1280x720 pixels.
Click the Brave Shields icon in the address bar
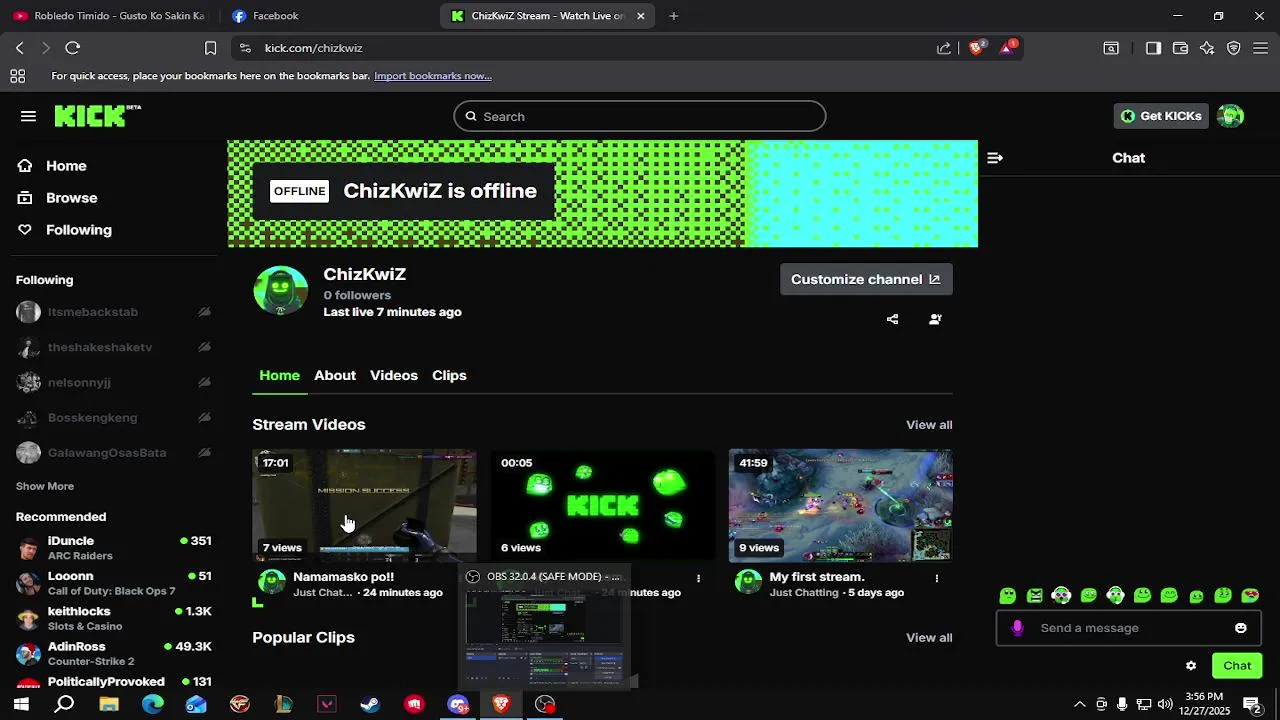click(977, 48)
